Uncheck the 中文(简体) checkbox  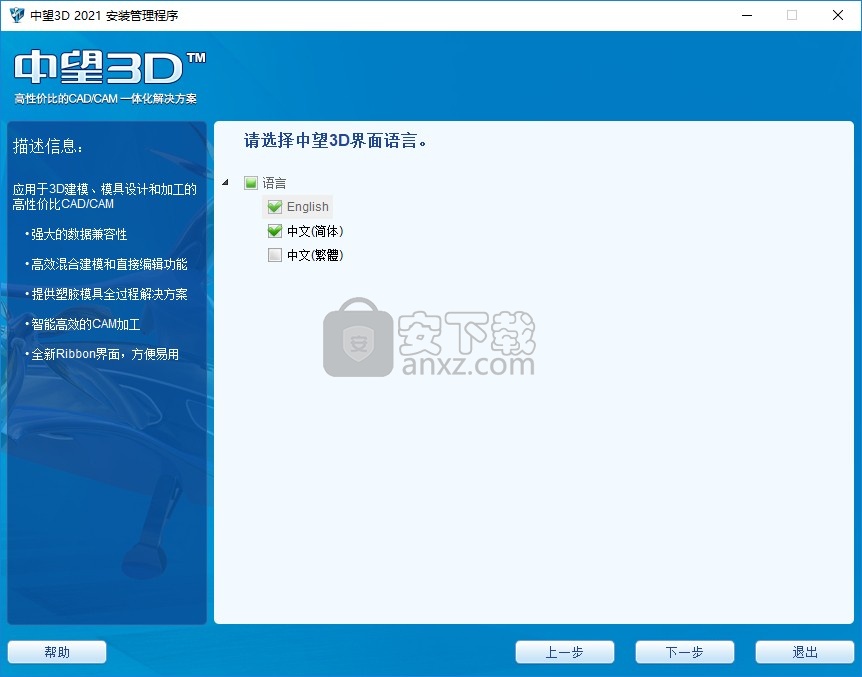274,231
